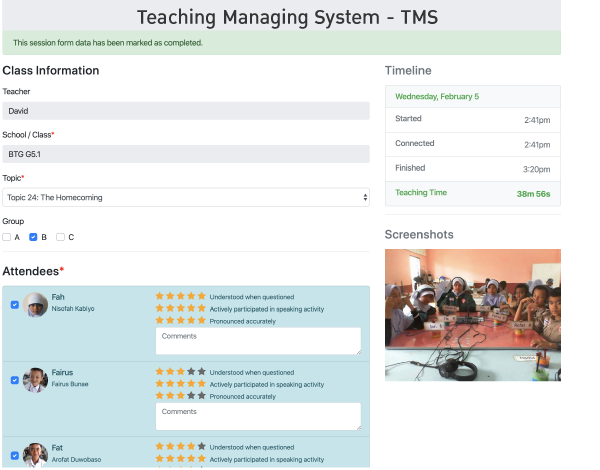Set Fairus's pronunciation rating to four stars
Screen dimensions: 600x470
tap(191, 396)
